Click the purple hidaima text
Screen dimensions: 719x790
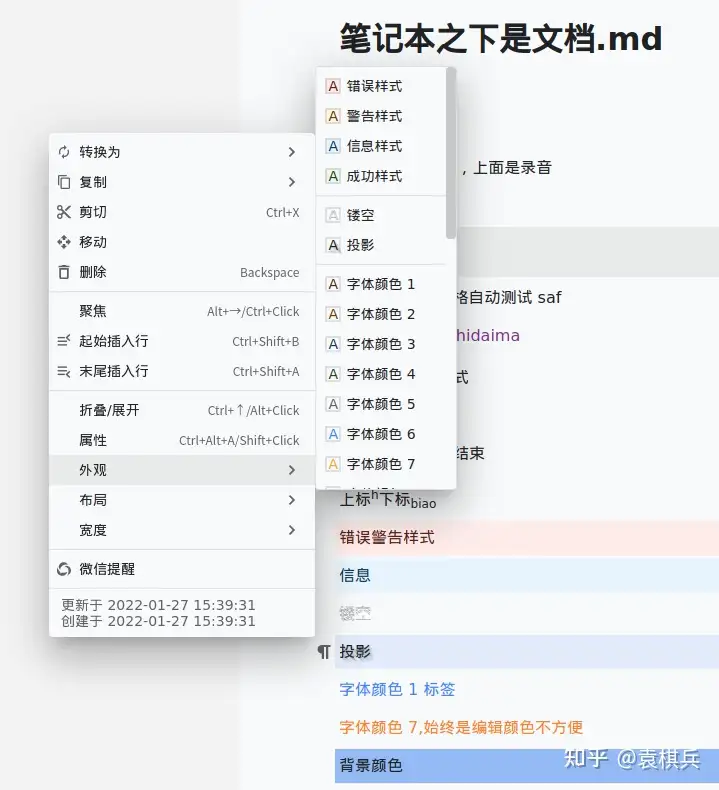[488, 336]
